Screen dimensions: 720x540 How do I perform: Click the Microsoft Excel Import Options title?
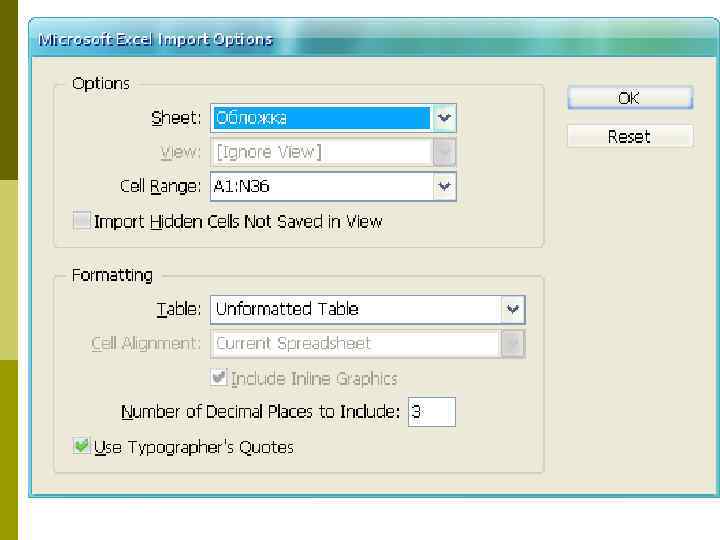155,39
